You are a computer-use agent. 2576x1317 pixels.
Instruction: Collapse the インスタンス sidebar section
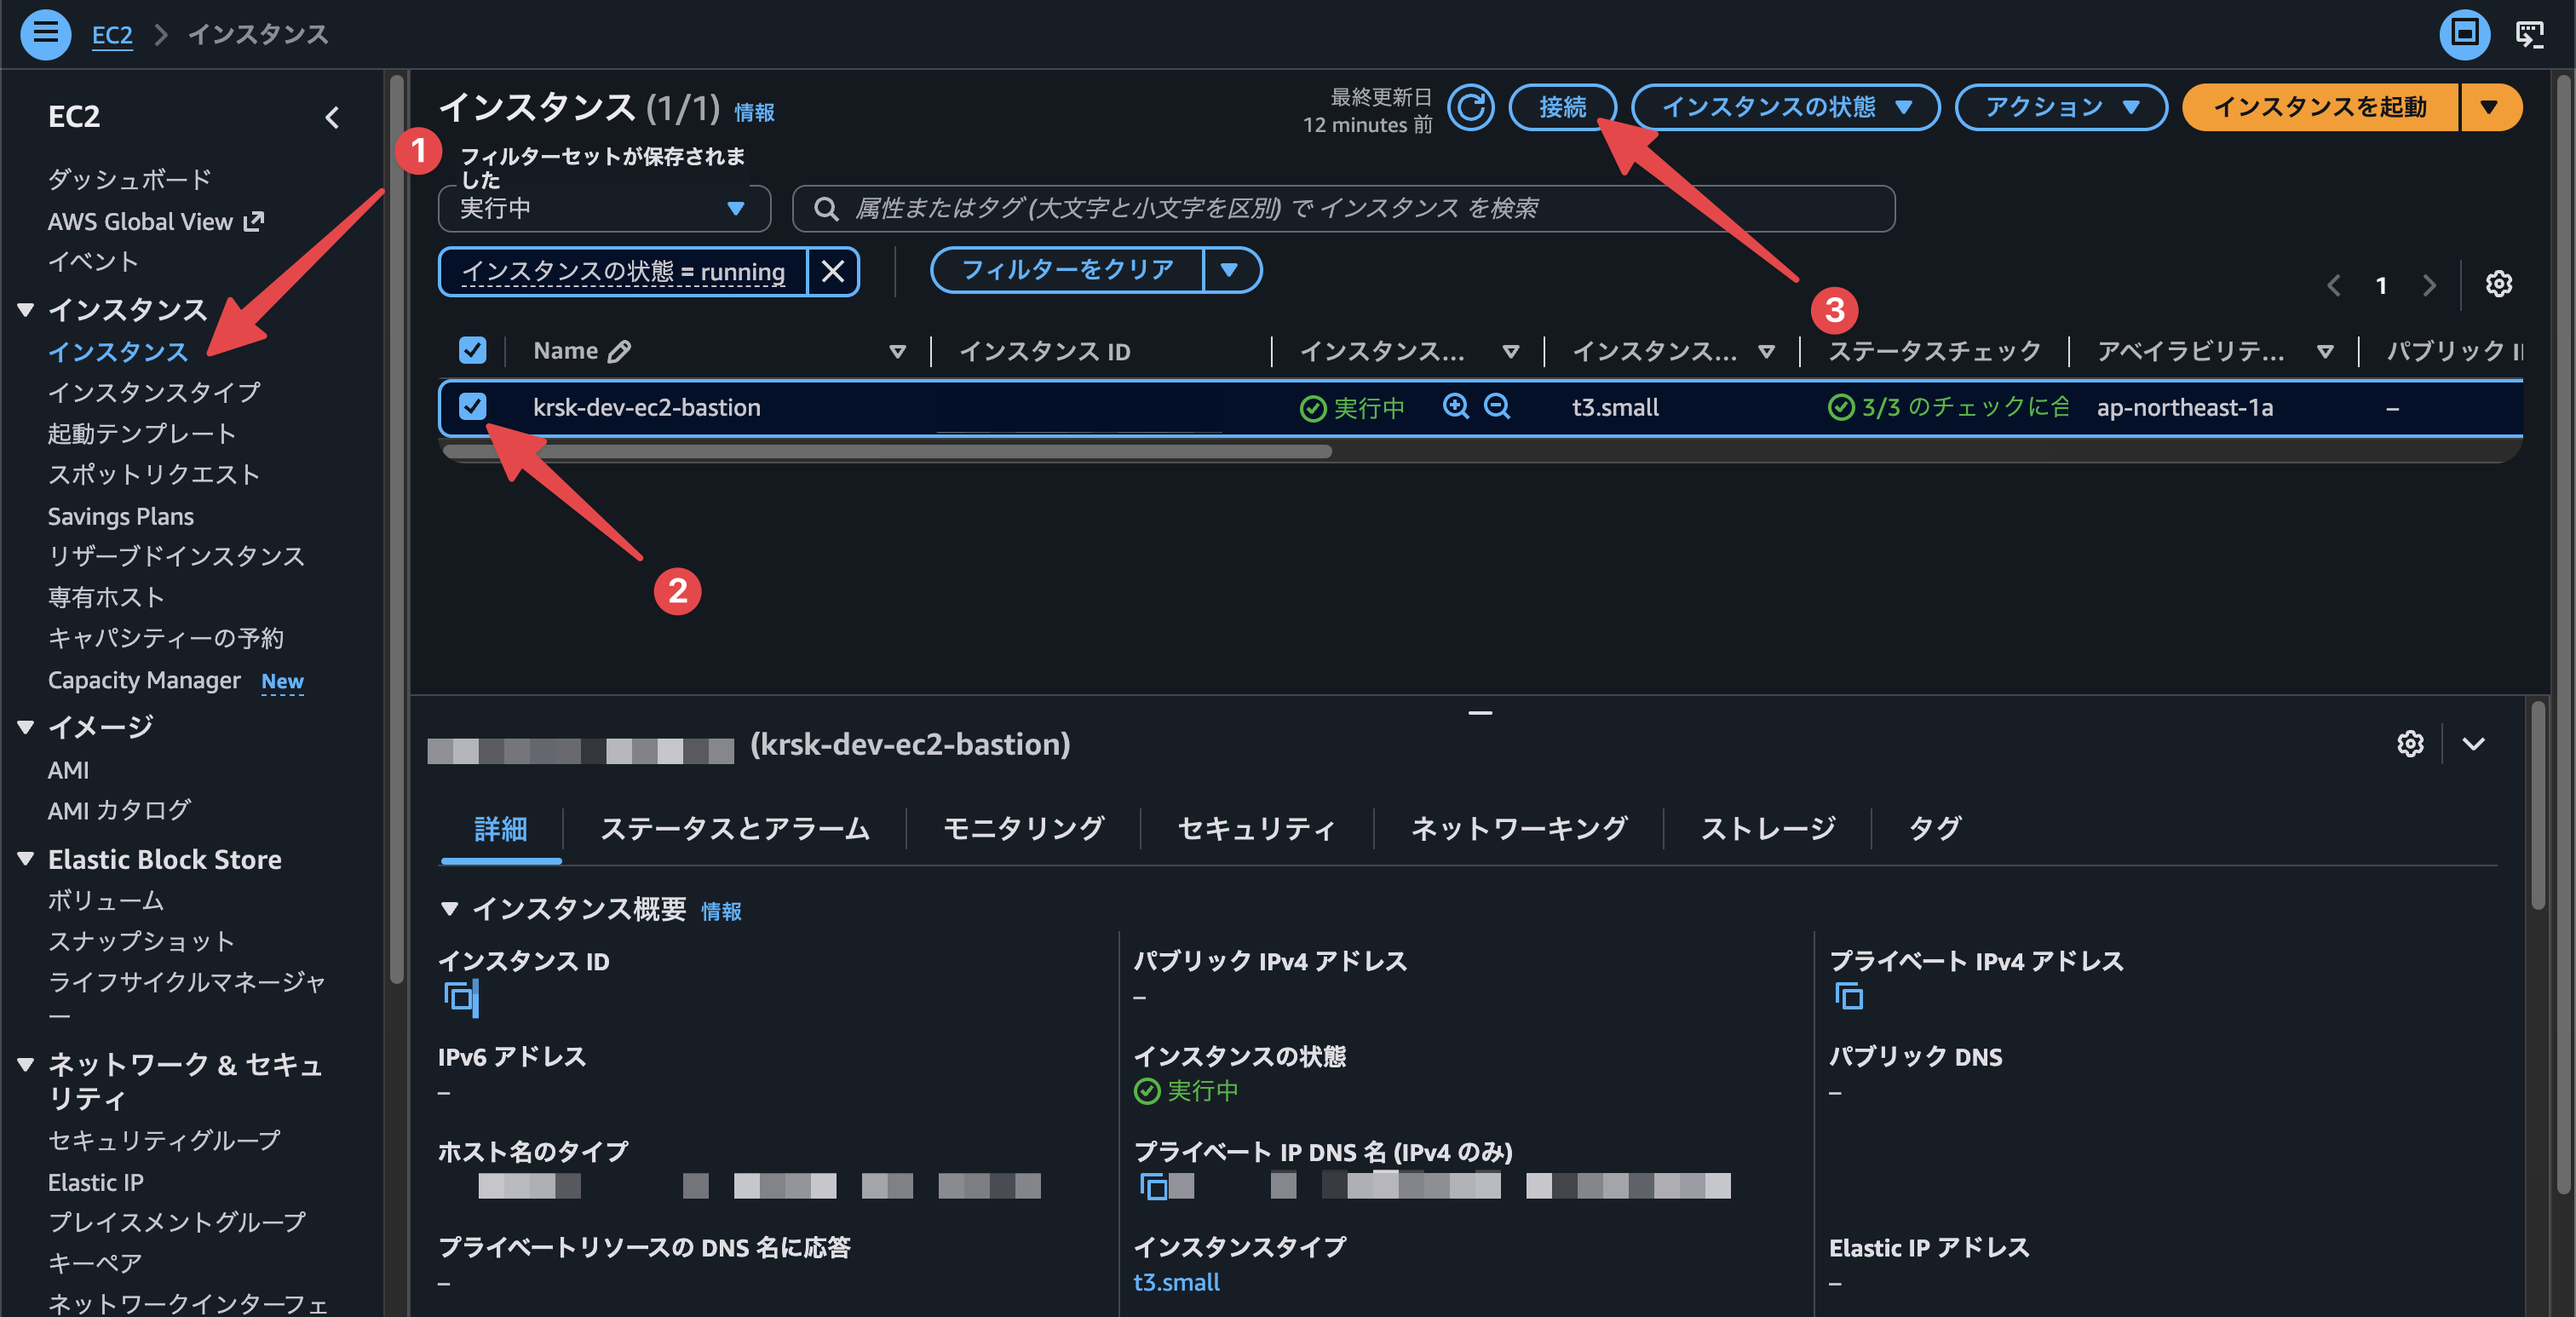coord(26,310)
